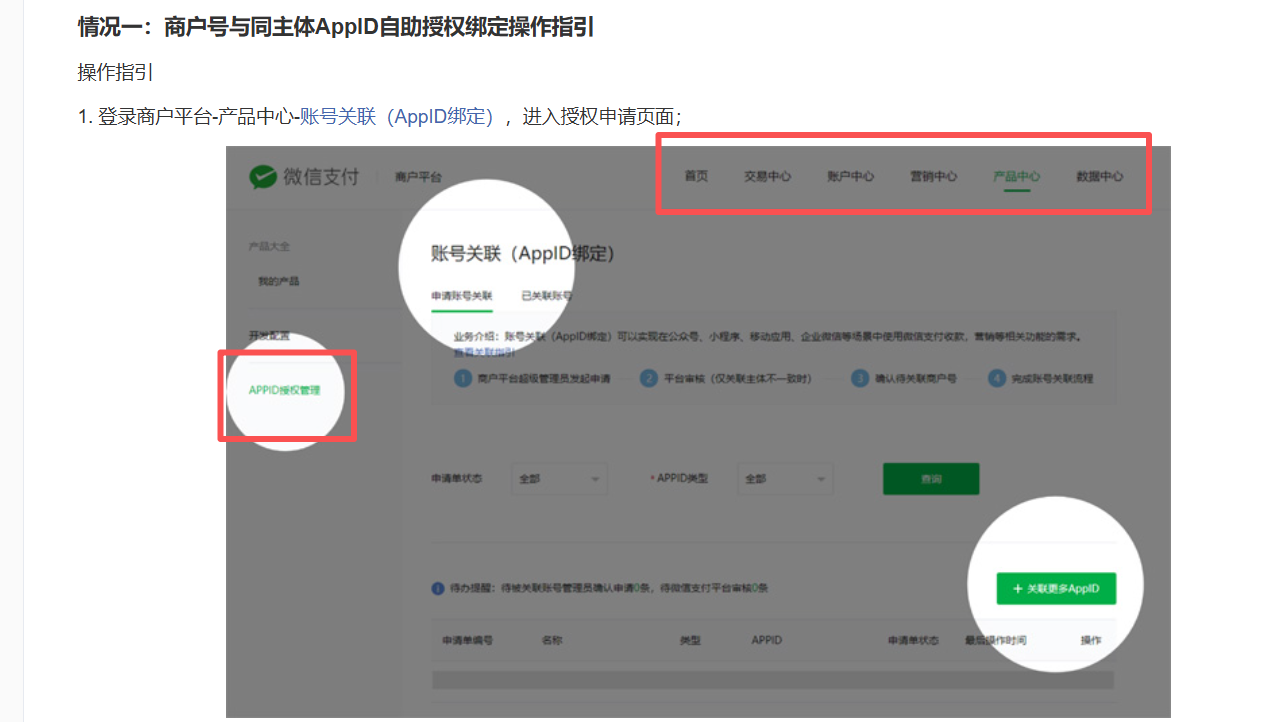Screen dimensions: 1284x722
Task: Click 产品大全 in the sidebar
Action: [269, 246]
